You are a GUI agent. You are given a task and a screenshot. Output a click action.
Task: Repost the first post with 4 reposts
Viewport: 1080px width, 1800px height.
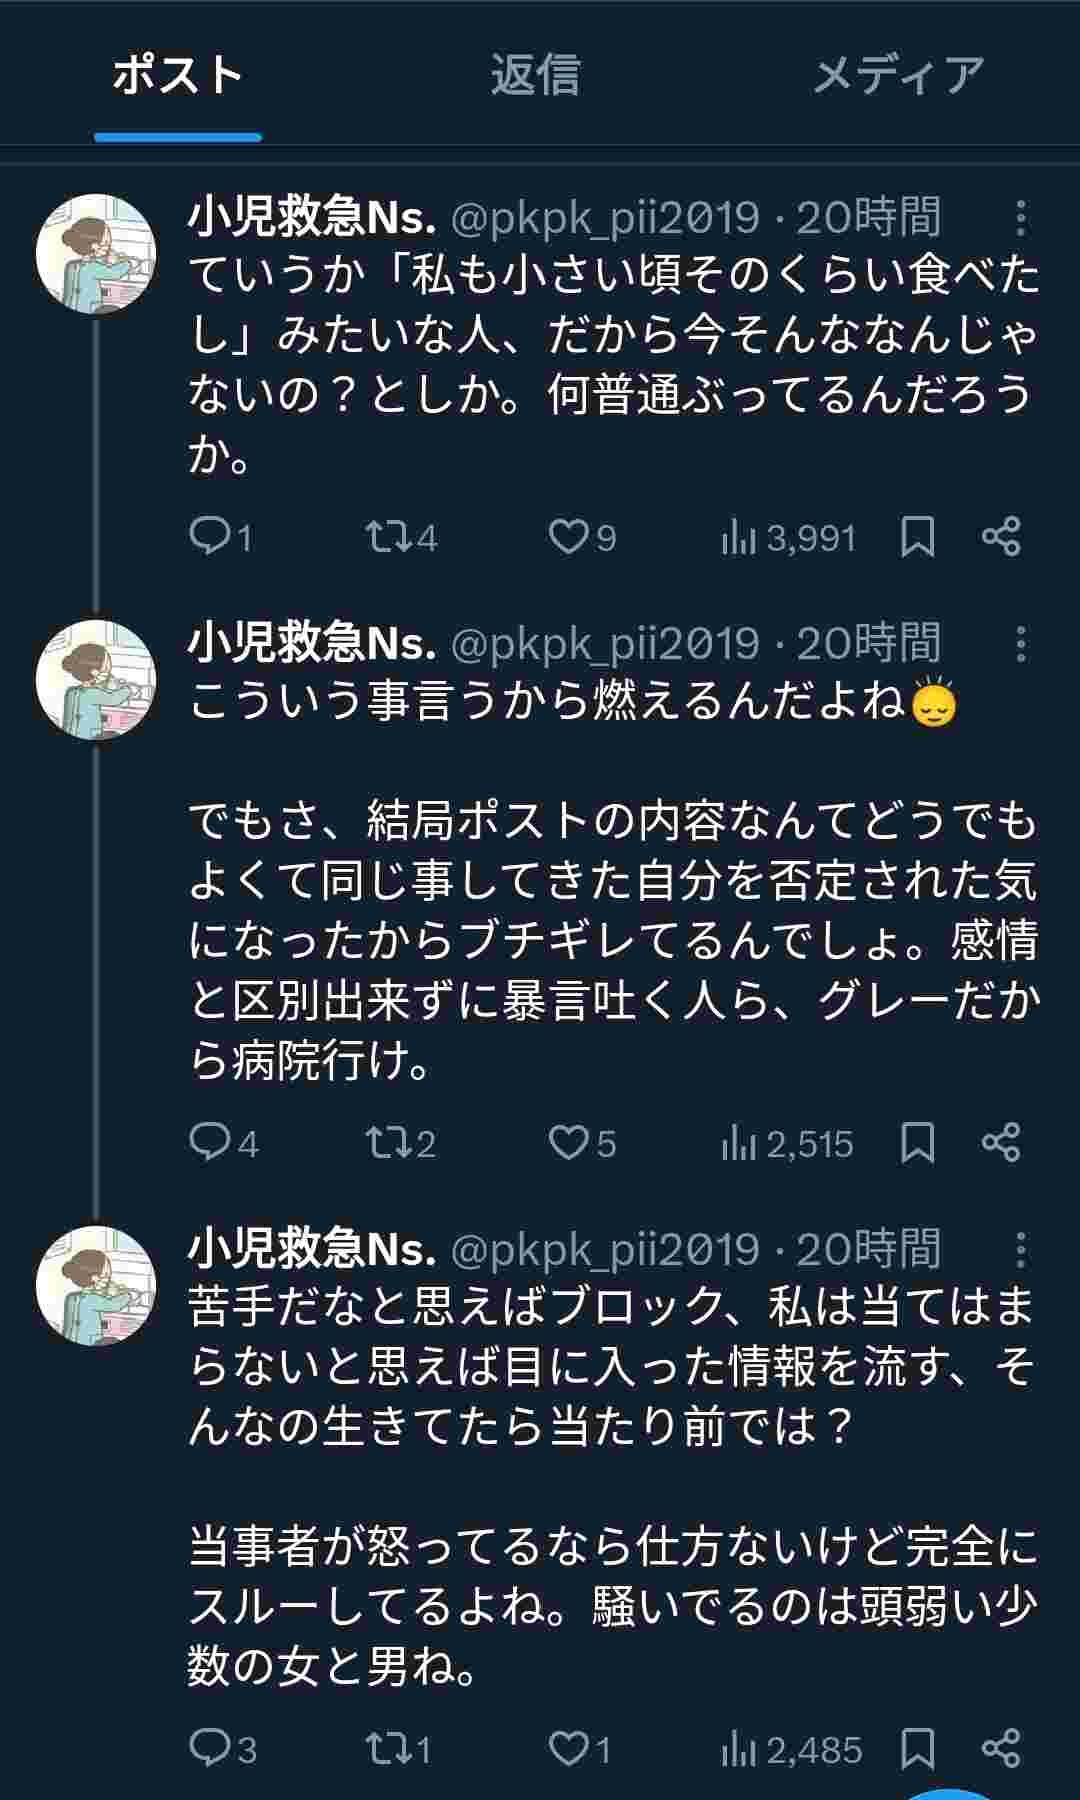(x=388, y=537)
